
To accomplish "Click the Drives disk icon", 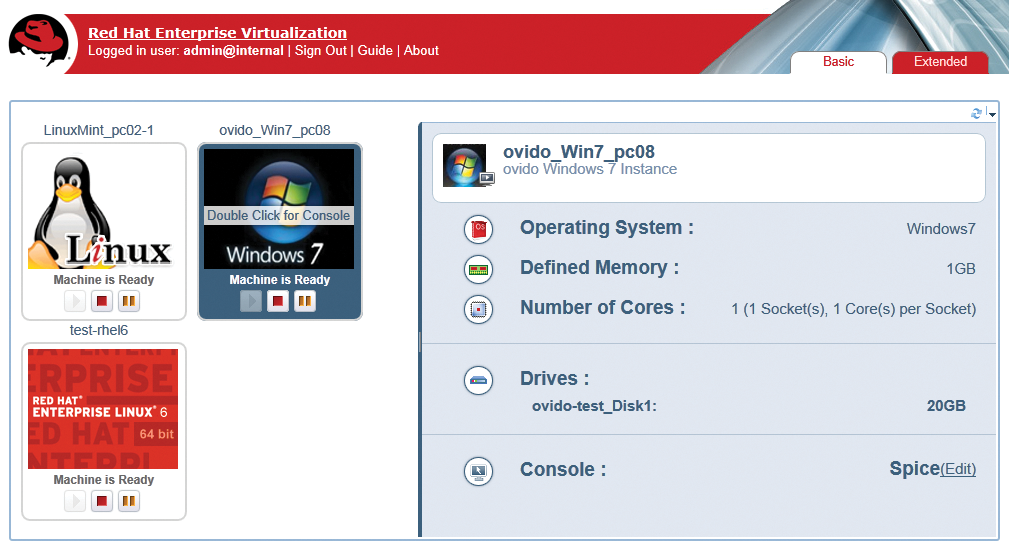I will pyautogui.click(x=479, y=380).
